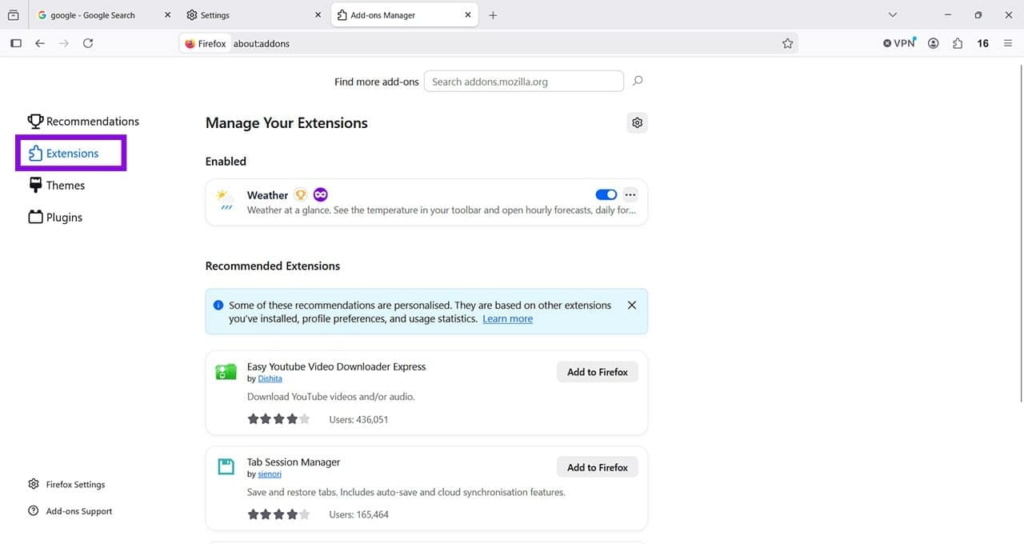
Task: Close the Add-ons Manager tab
Action: [x=468, y=15]
